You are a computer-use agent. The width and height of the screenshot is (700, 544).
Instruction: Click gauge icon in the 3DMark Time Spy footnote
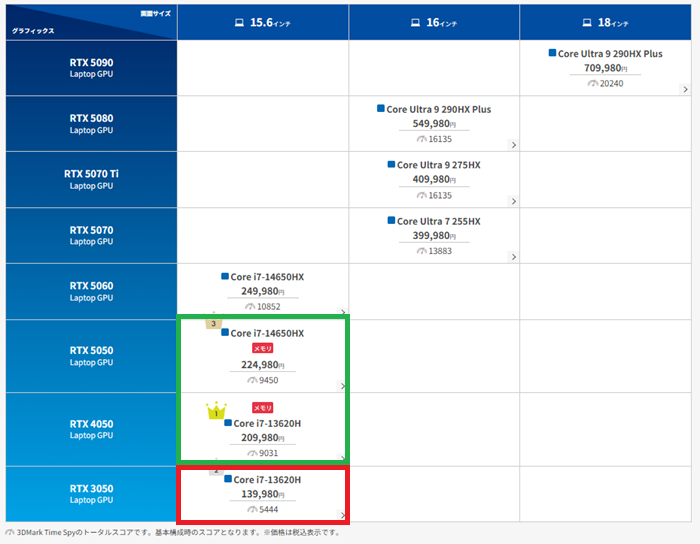point(10,532)
